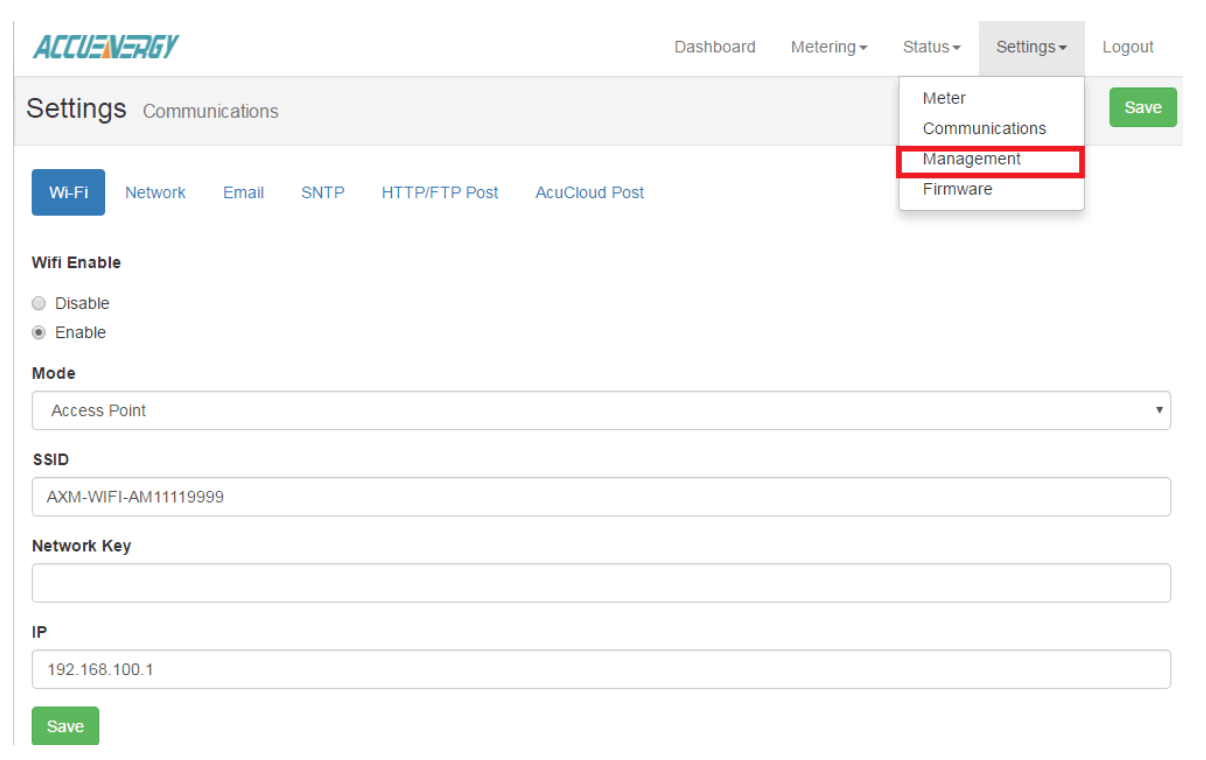Expand the Metering dropdown menu
Viewport: 1206px width, 760px height.
(828, 47)
